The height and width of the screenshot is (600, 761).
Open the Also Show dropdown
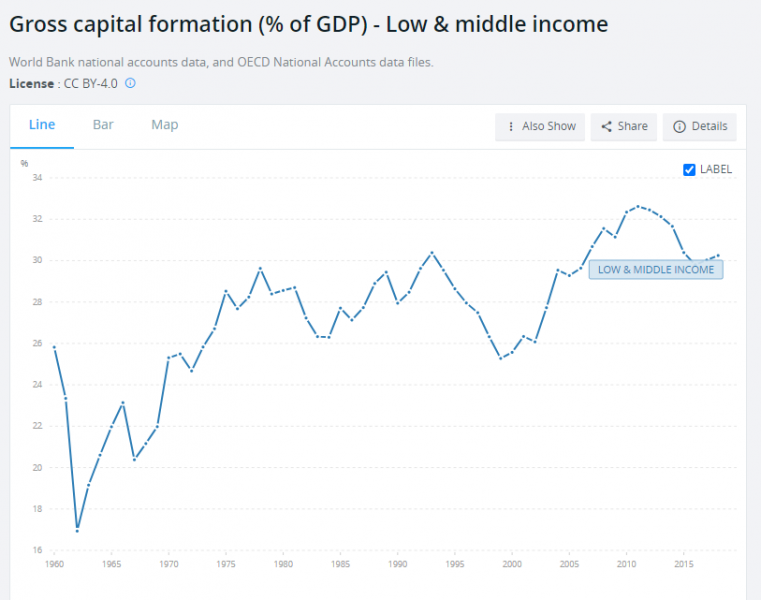(540, 127)
